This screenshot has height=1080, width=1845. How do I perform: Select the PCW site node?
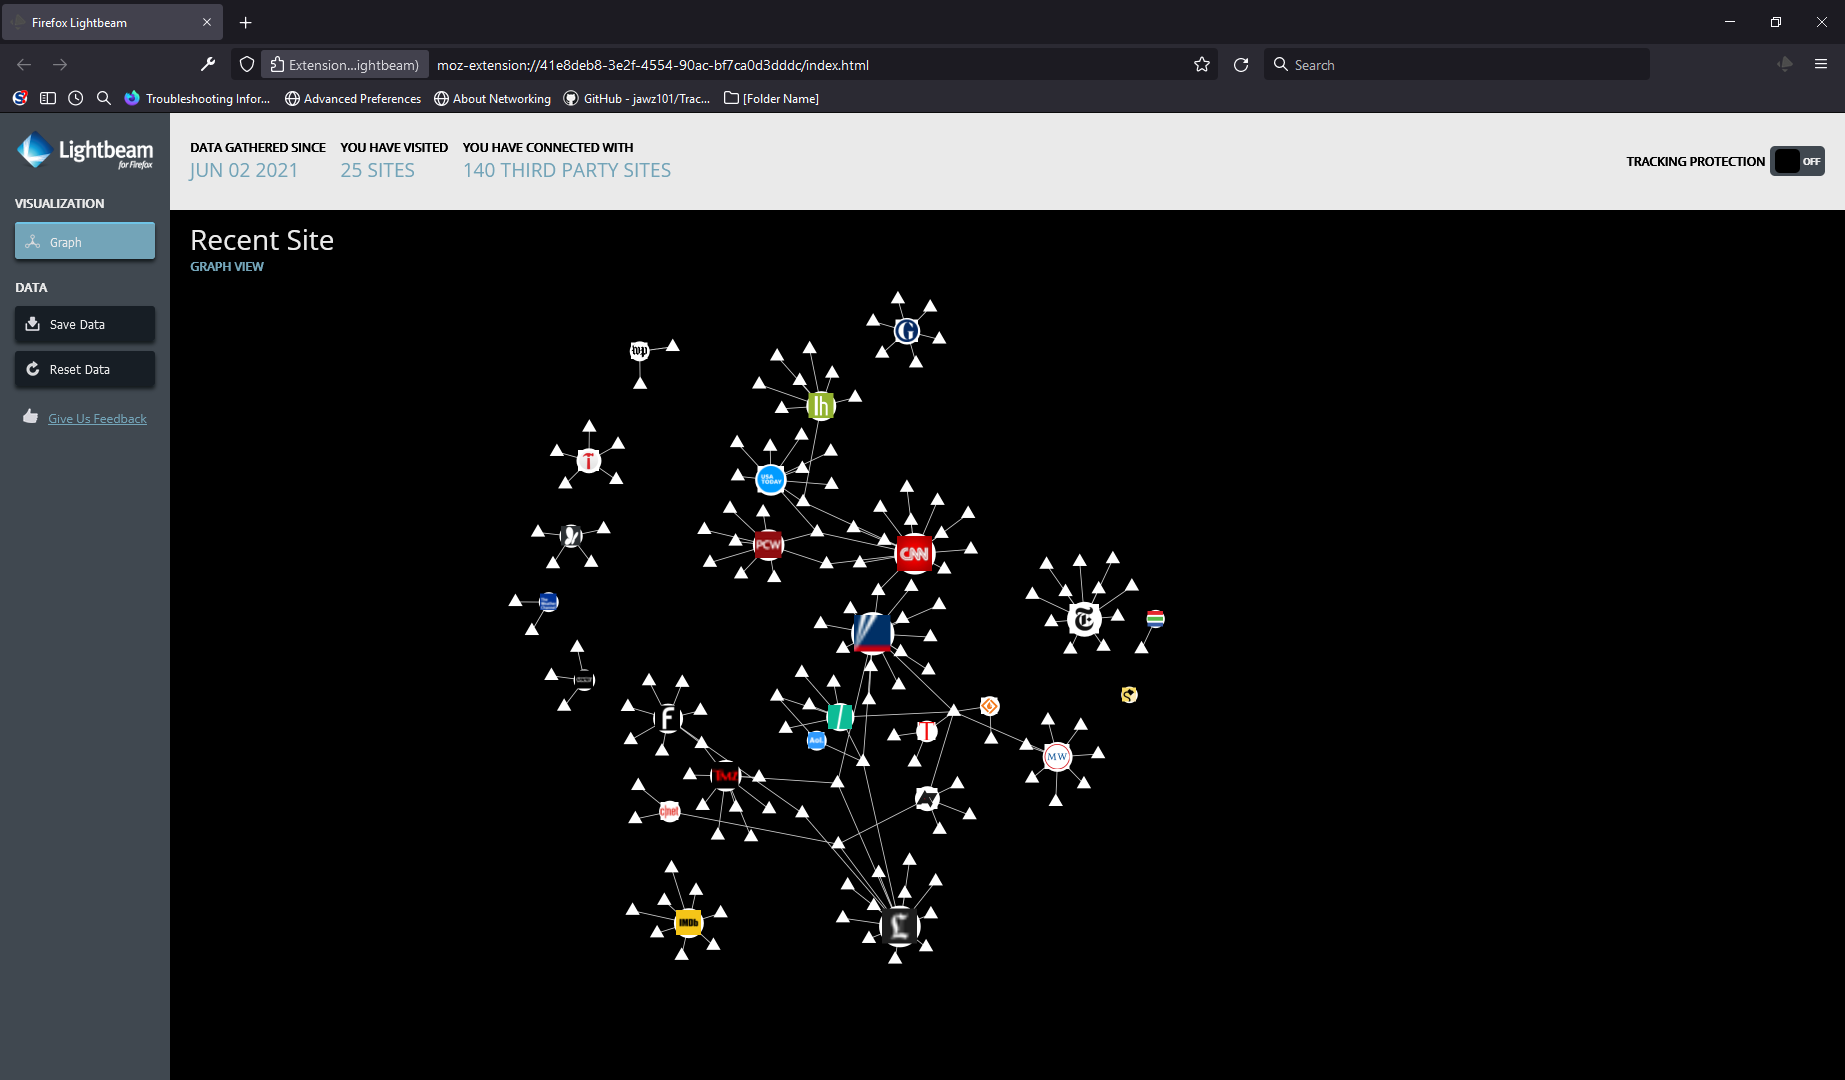[x=768, y=545]
